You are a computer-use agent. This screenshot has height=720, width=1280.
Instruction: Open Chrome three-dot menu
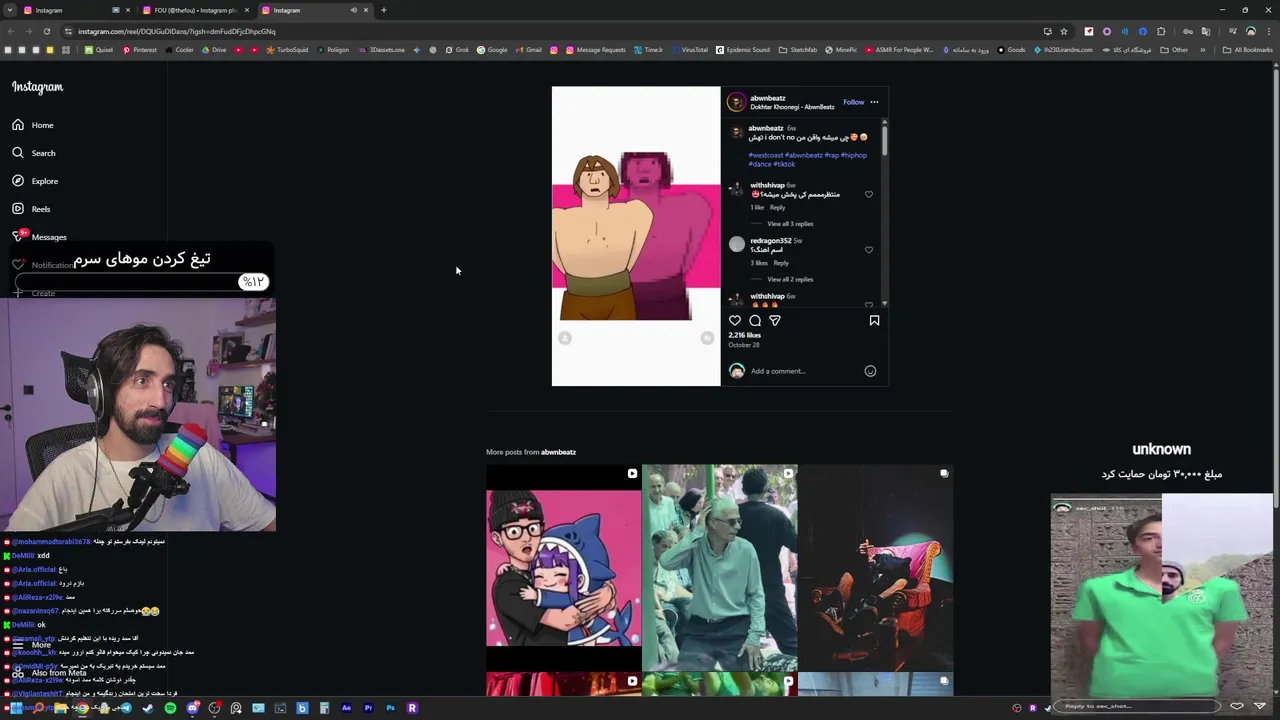click(x=1268, y=31)
